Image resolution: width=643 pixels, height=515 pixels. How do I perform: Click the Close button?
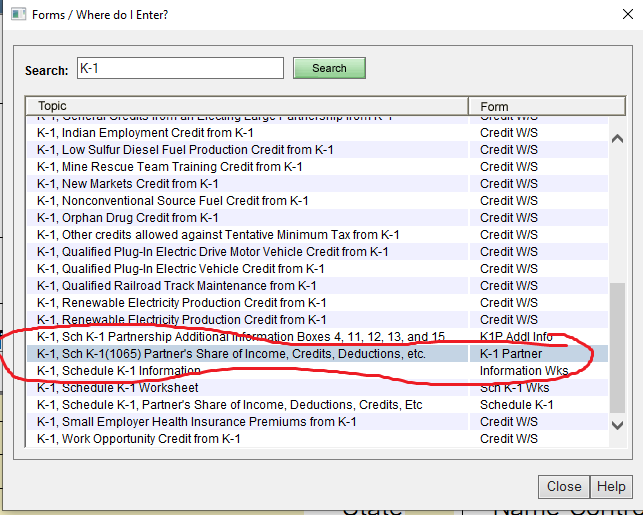pyautogui.click(x=564, y=486)
